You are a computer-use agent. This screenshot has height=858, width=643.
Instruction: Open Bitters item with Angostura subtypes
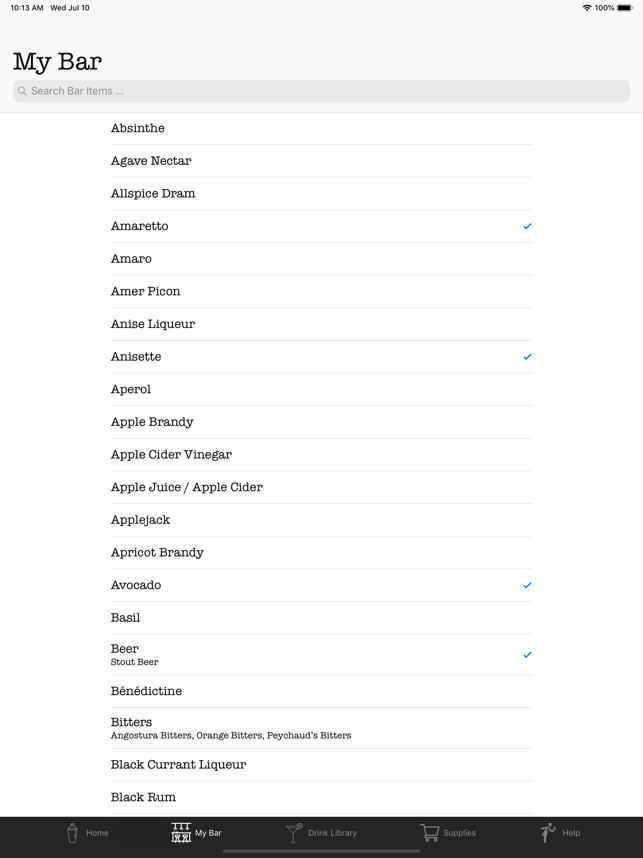321,728
